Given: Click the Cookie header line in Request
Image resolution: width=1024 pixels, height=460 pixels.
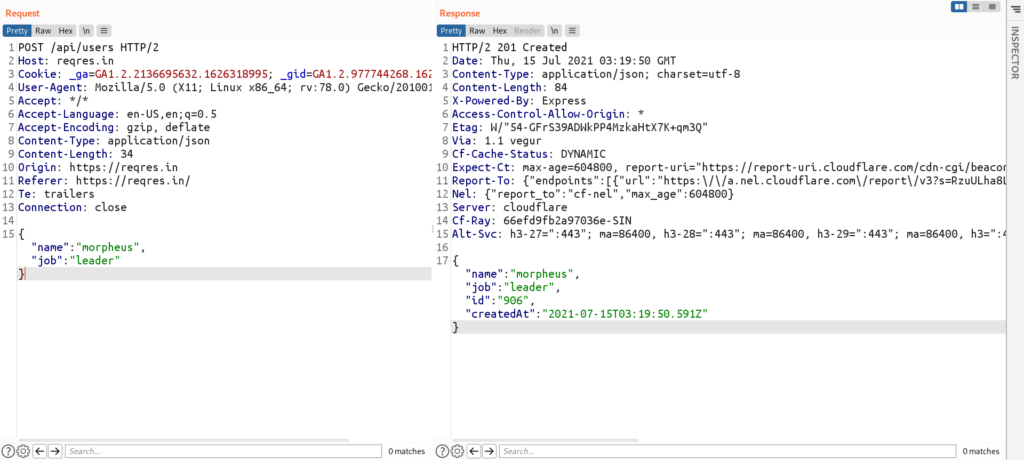Looking at the screenshot, I should pyautogui.click(x=224, y=74).
